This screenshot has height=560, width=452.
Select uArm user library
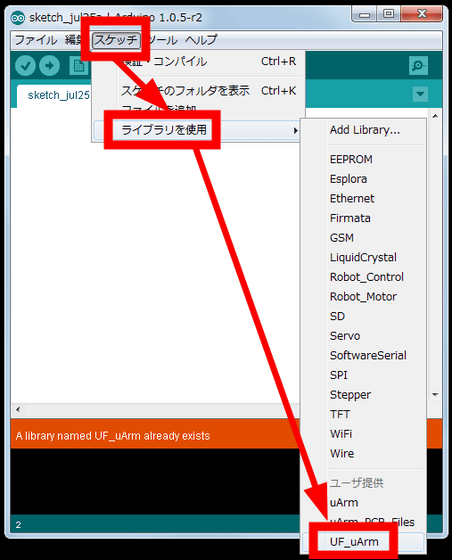(x=344, y=503)
